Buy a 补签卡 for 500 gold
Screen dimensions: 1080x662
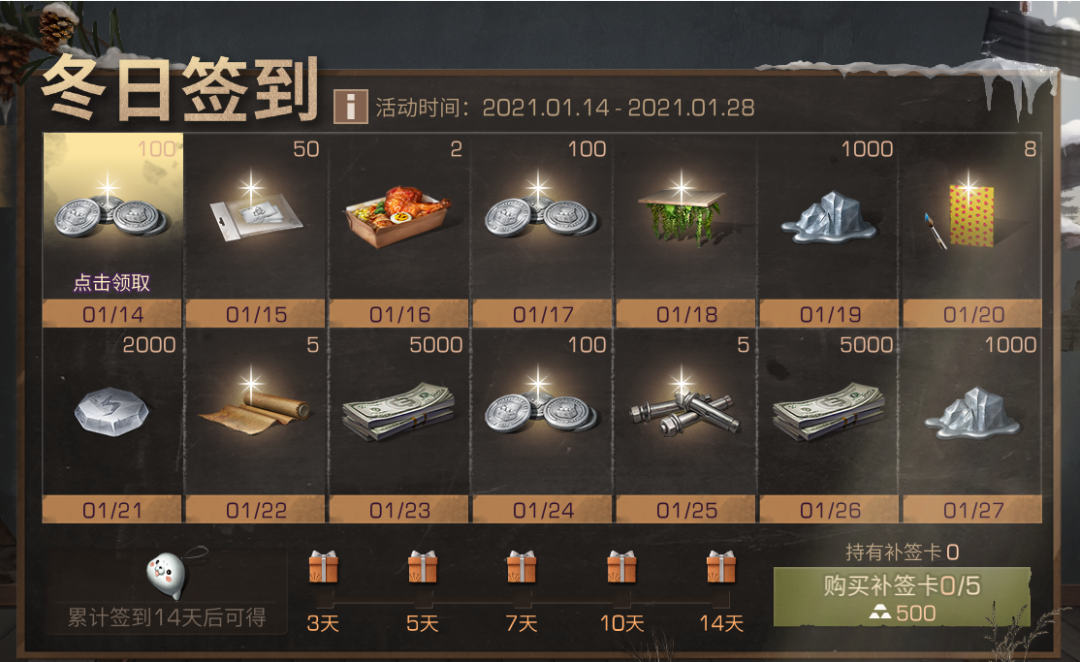pos(902,597)
